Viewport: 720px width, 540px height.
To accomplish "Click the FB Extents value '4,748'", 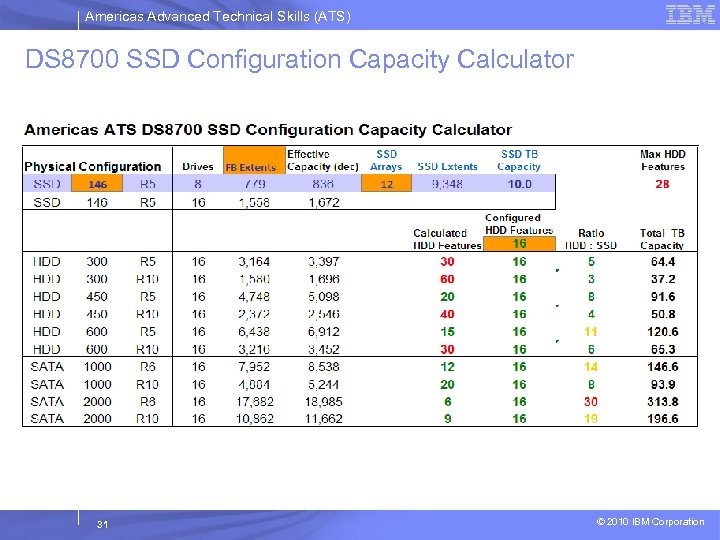I will point(254,297).
